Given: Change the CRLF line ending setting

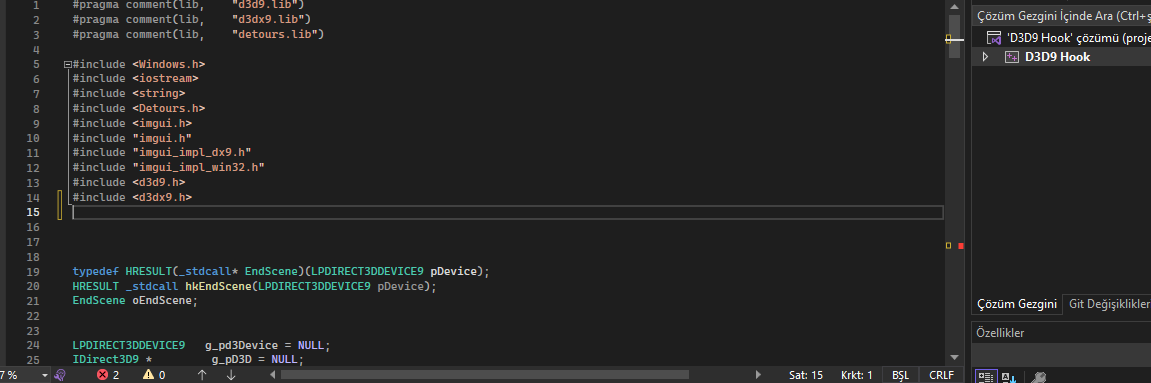Looking at the screenshot, I should (941, 375).
